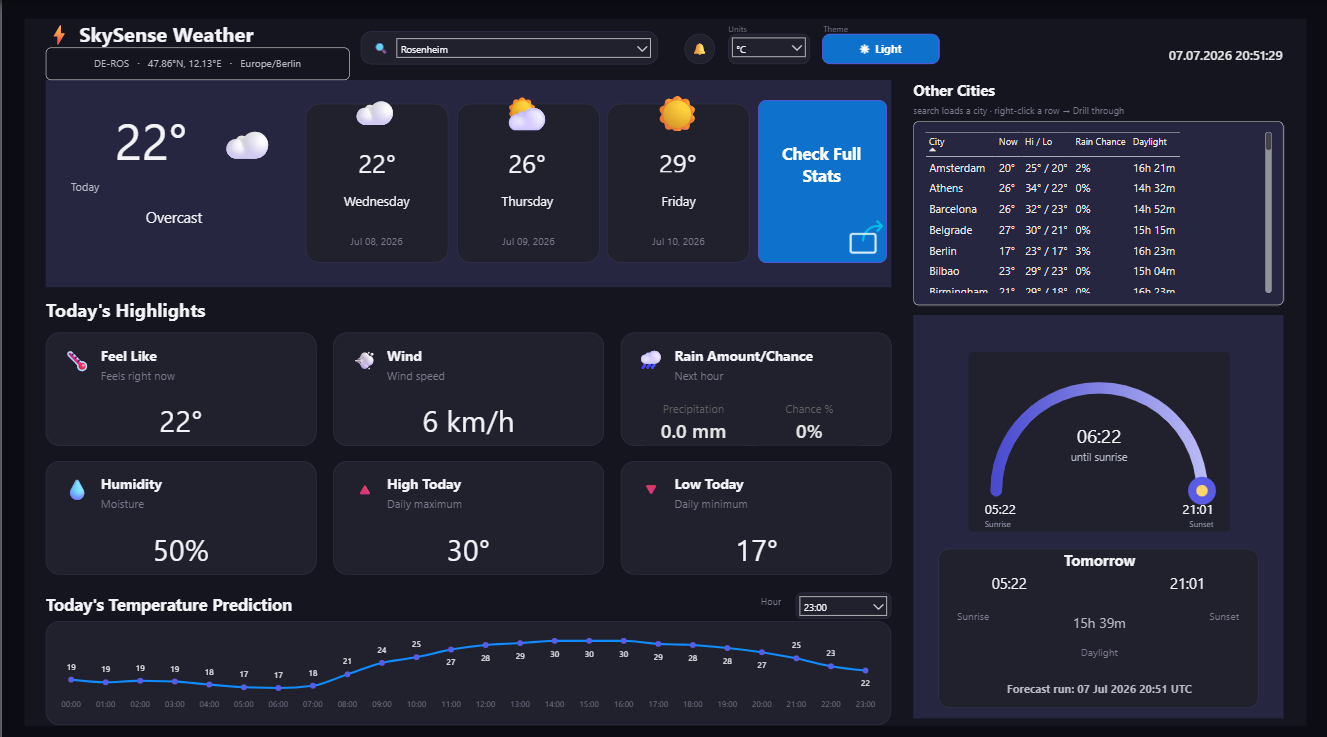The width and height of the screenshot is (1327, 737).
Task: Click the daylight progress arc gauge
Action: 1099,440
